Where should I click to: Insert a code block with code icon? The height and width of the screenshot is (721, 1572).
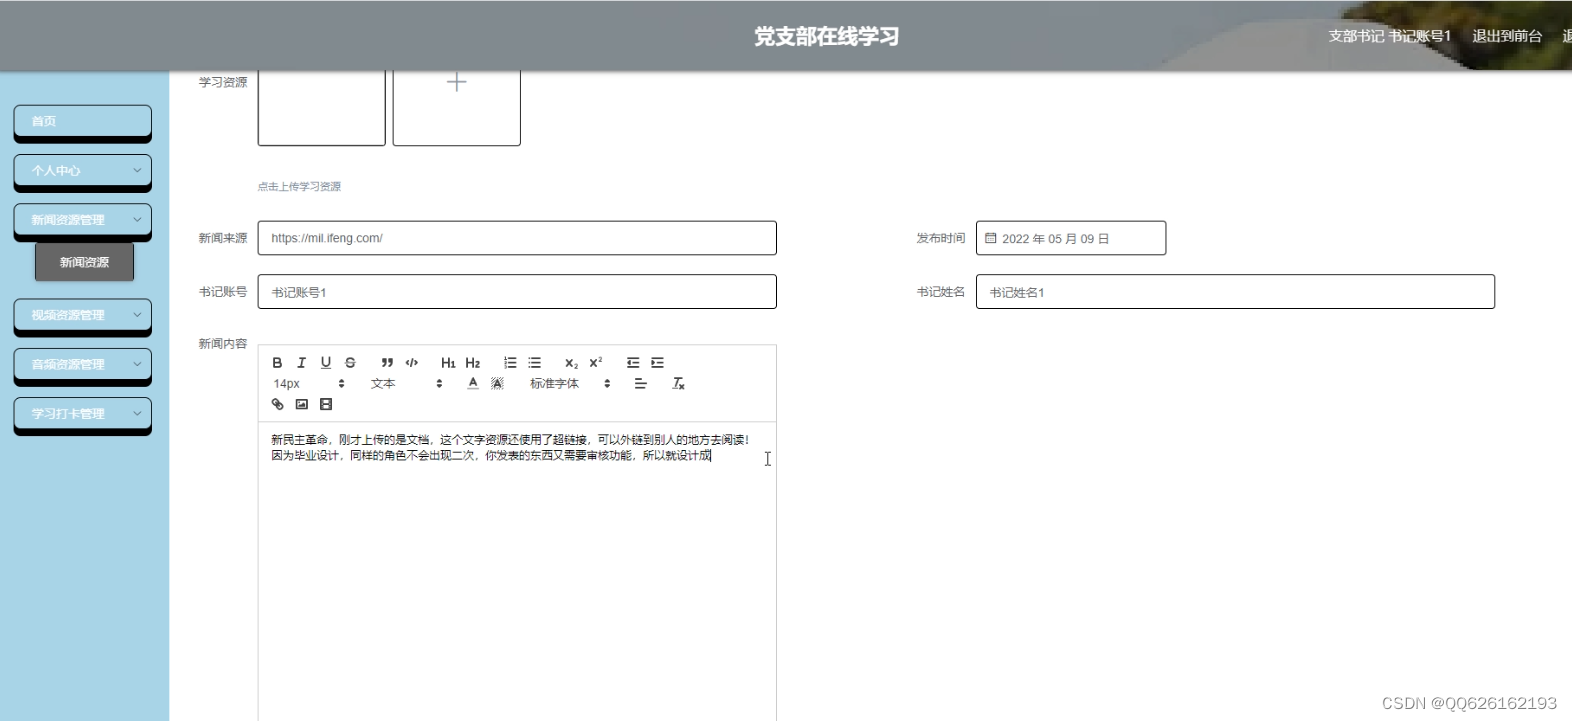[x=411, y=363]
